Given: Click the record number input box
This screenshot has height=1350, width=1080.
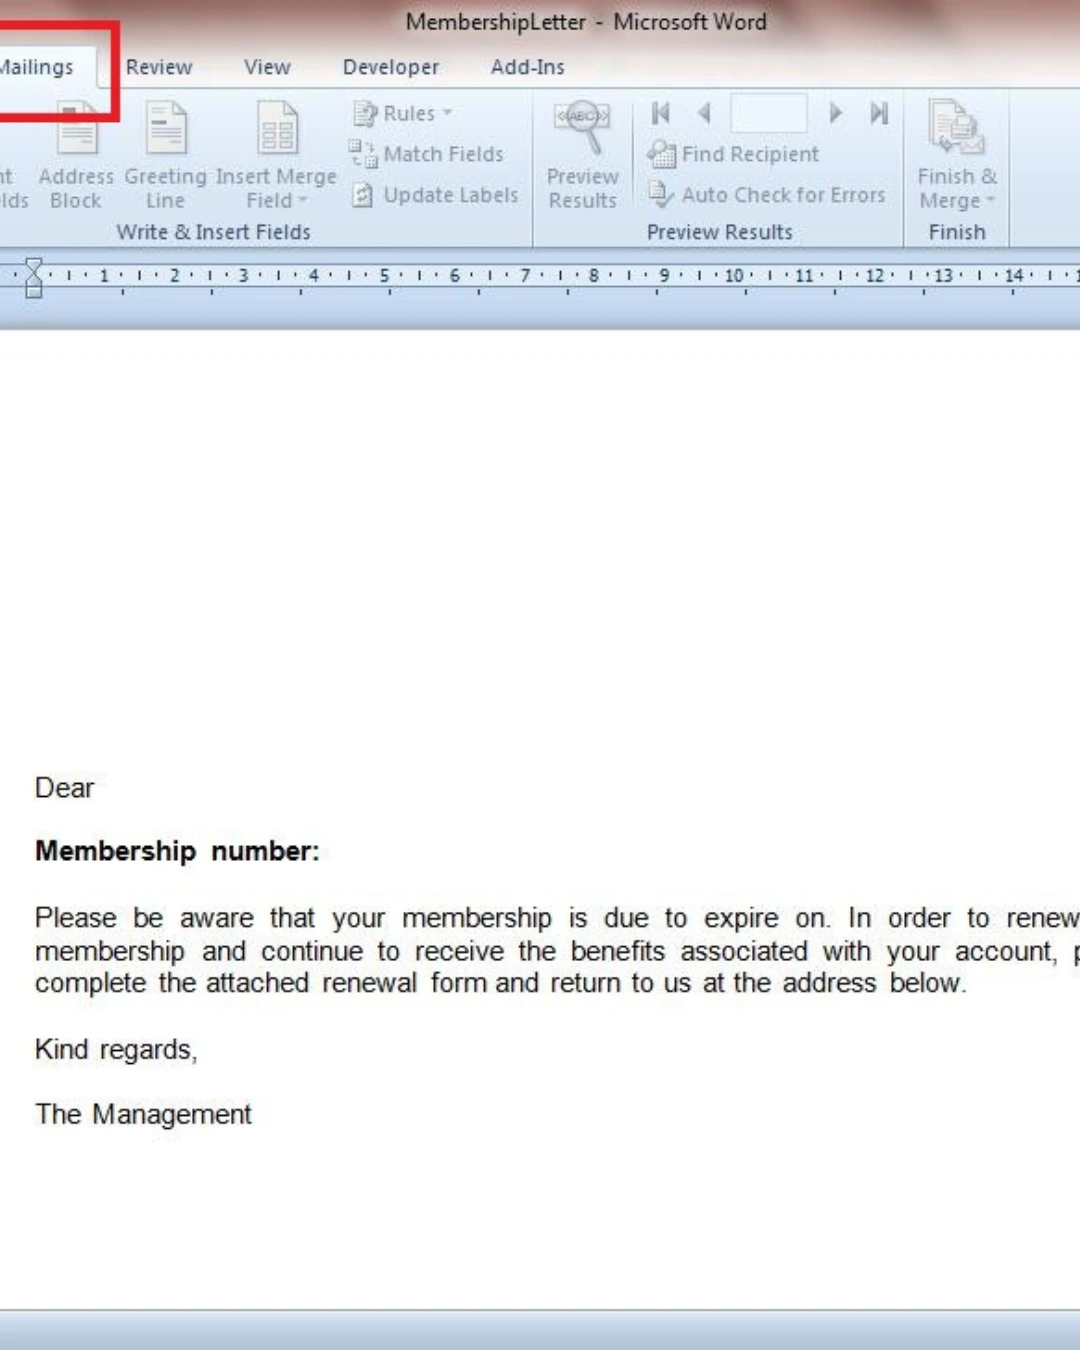Looking at the screenshot, I should click(768, 113).
